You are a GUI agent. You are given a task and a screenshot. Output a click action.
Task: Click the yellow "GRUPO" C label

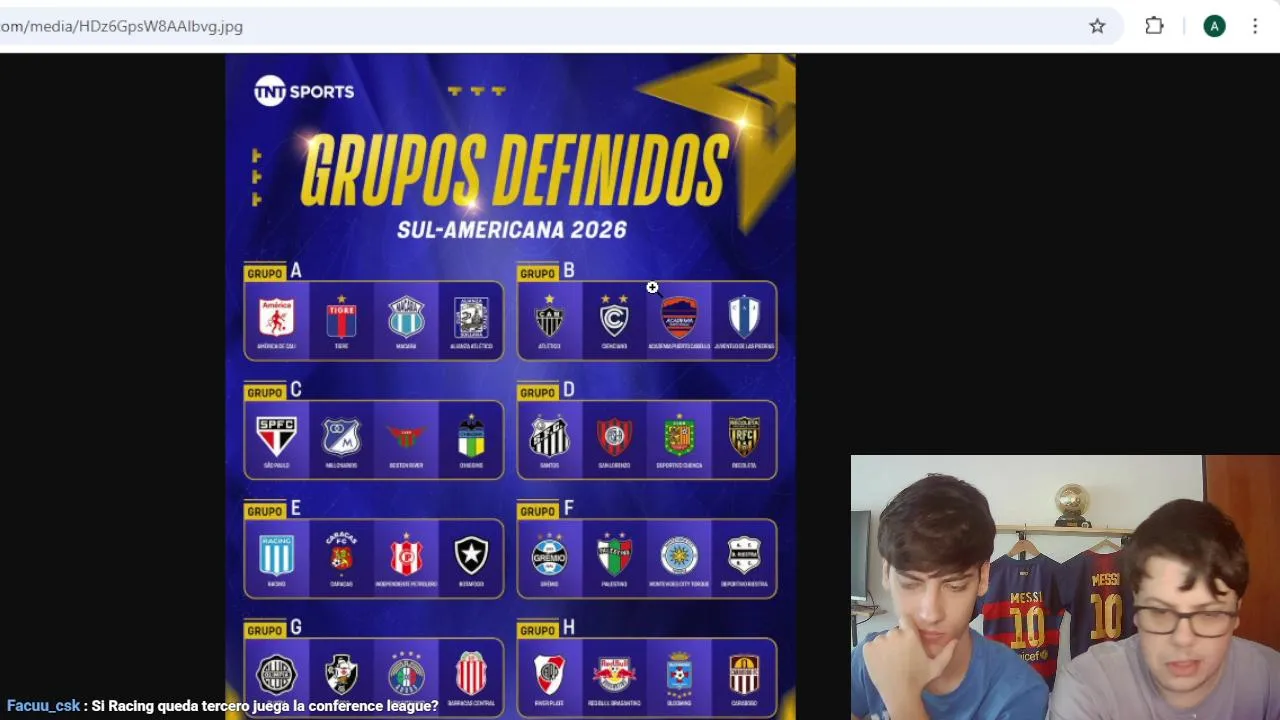[x=265, y=392]
